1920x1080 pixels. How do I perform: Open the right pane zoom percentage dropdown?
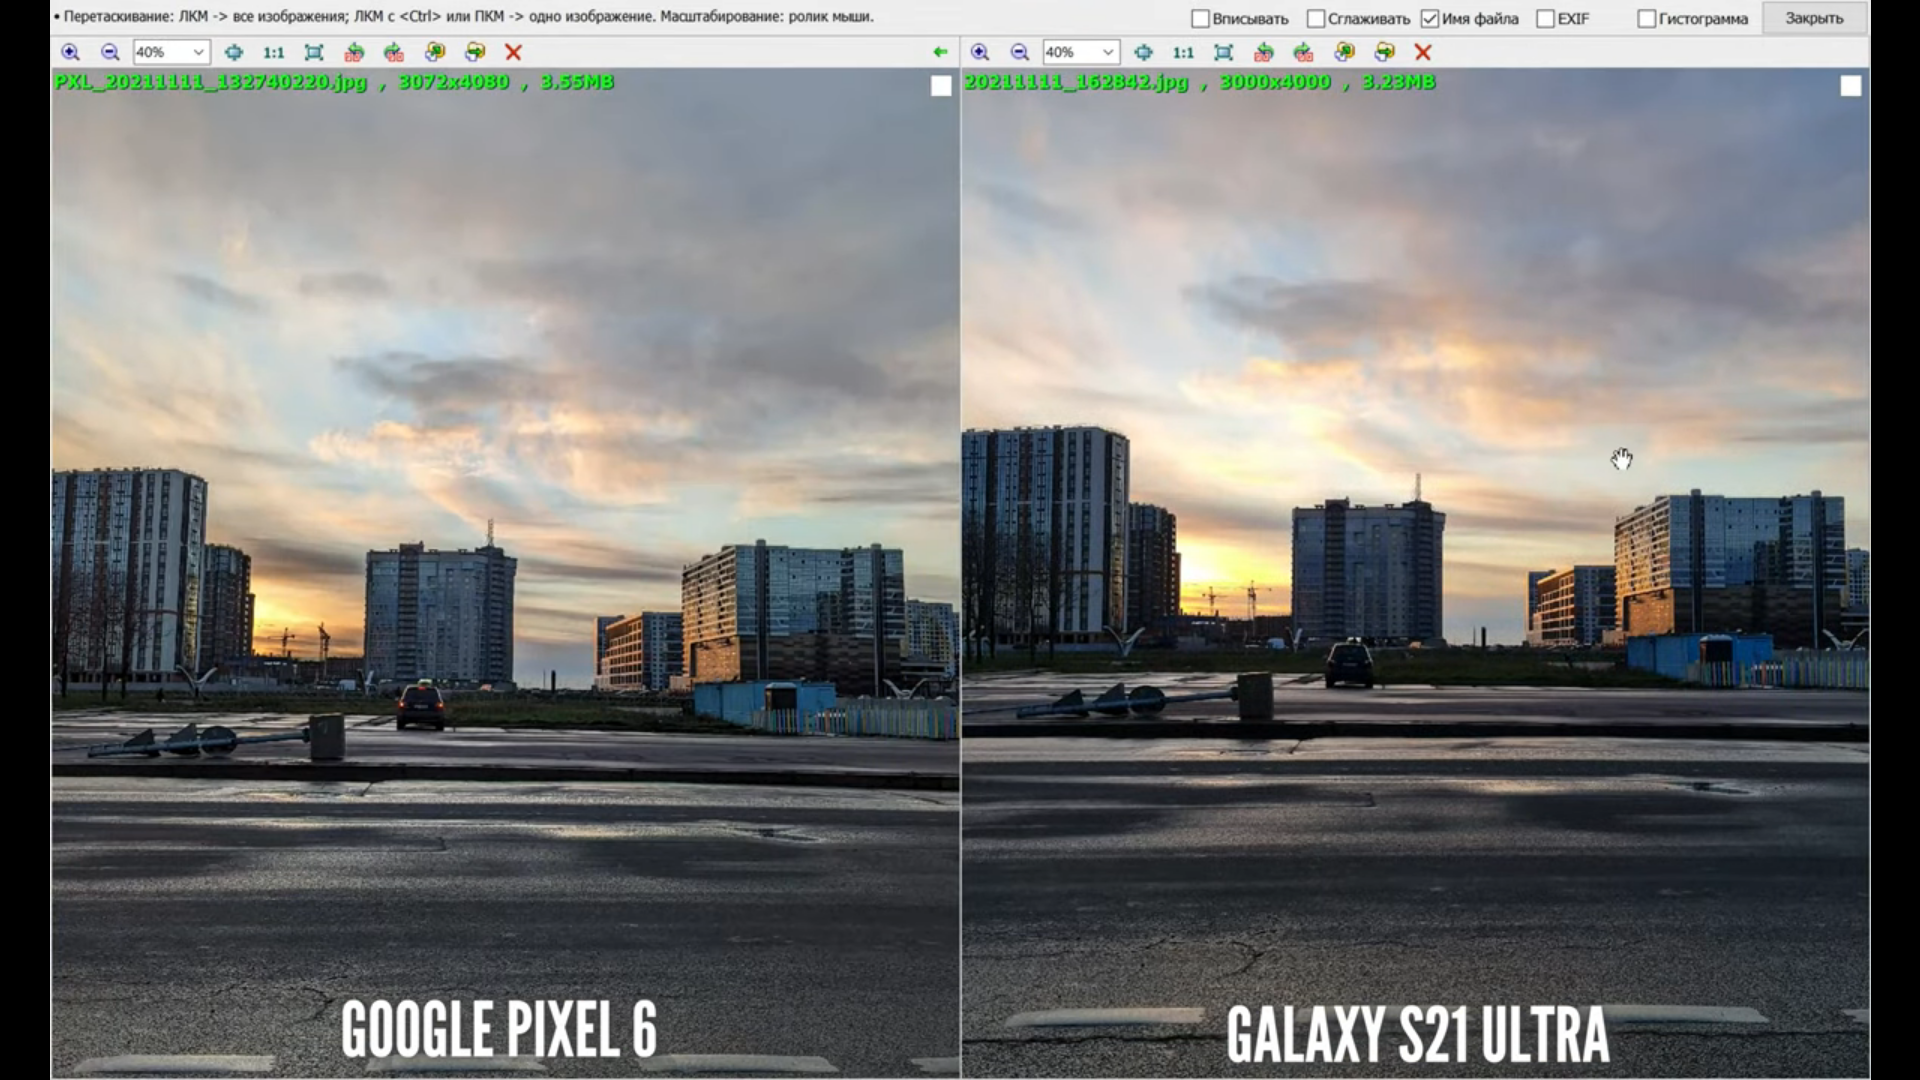(x=1081, y=52)
